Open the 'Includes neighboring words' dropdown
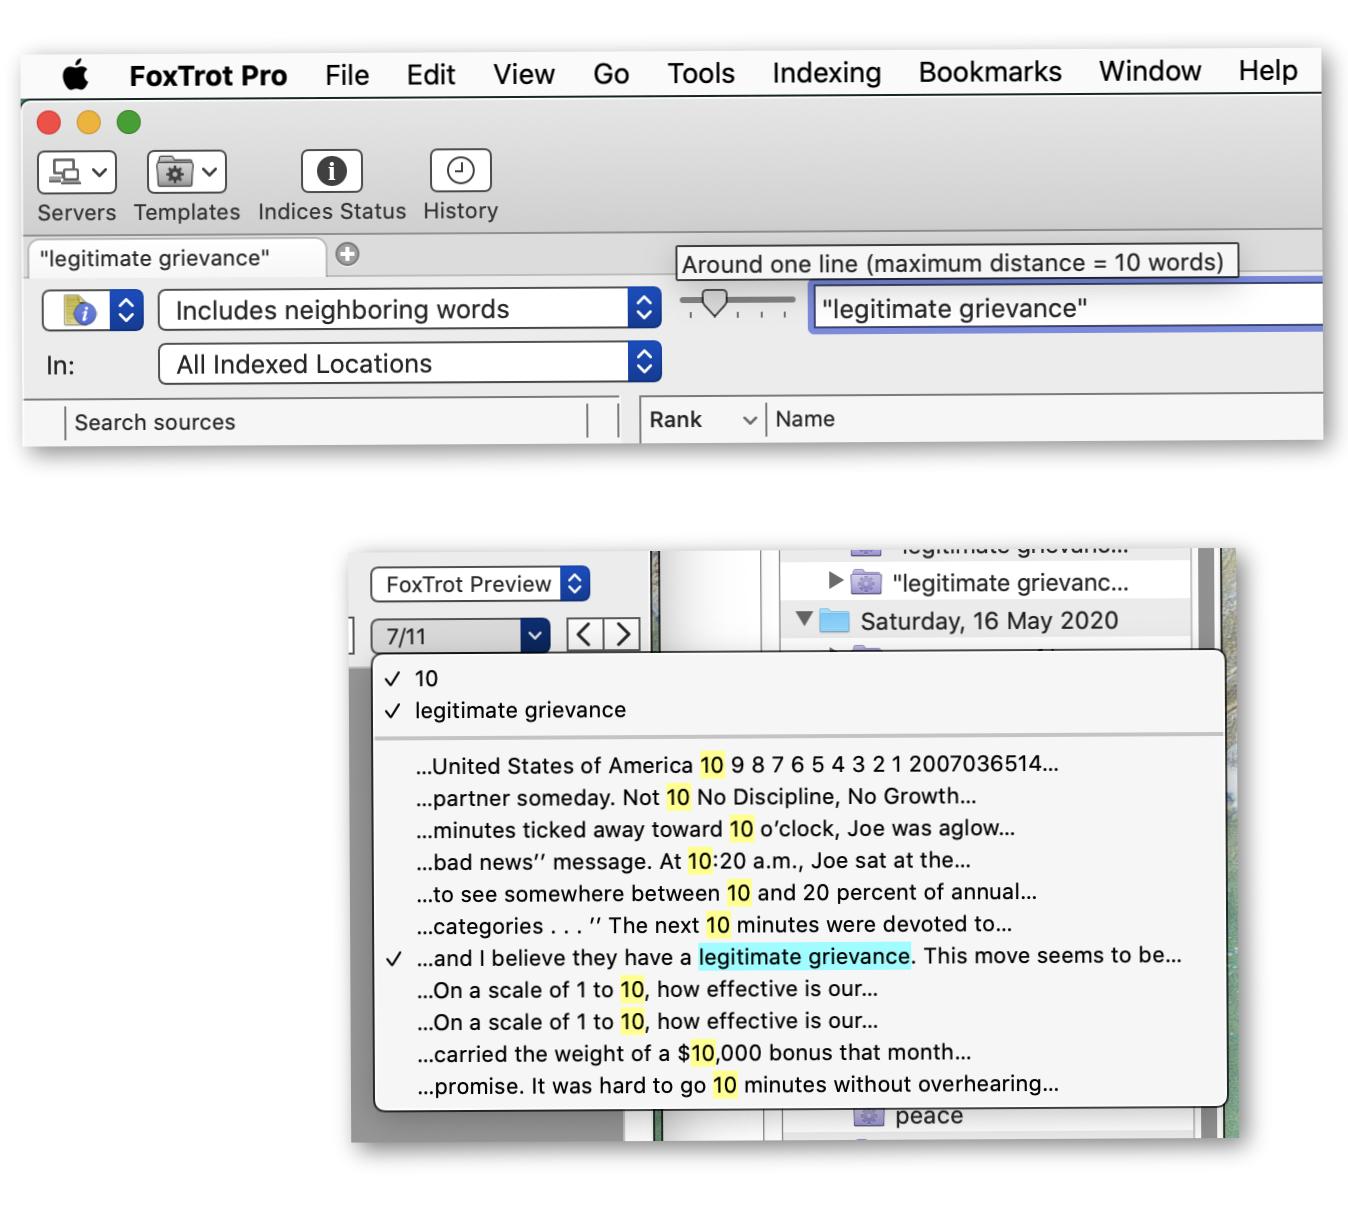This screenshot has height=1226, width=1348. coord(409,309)
